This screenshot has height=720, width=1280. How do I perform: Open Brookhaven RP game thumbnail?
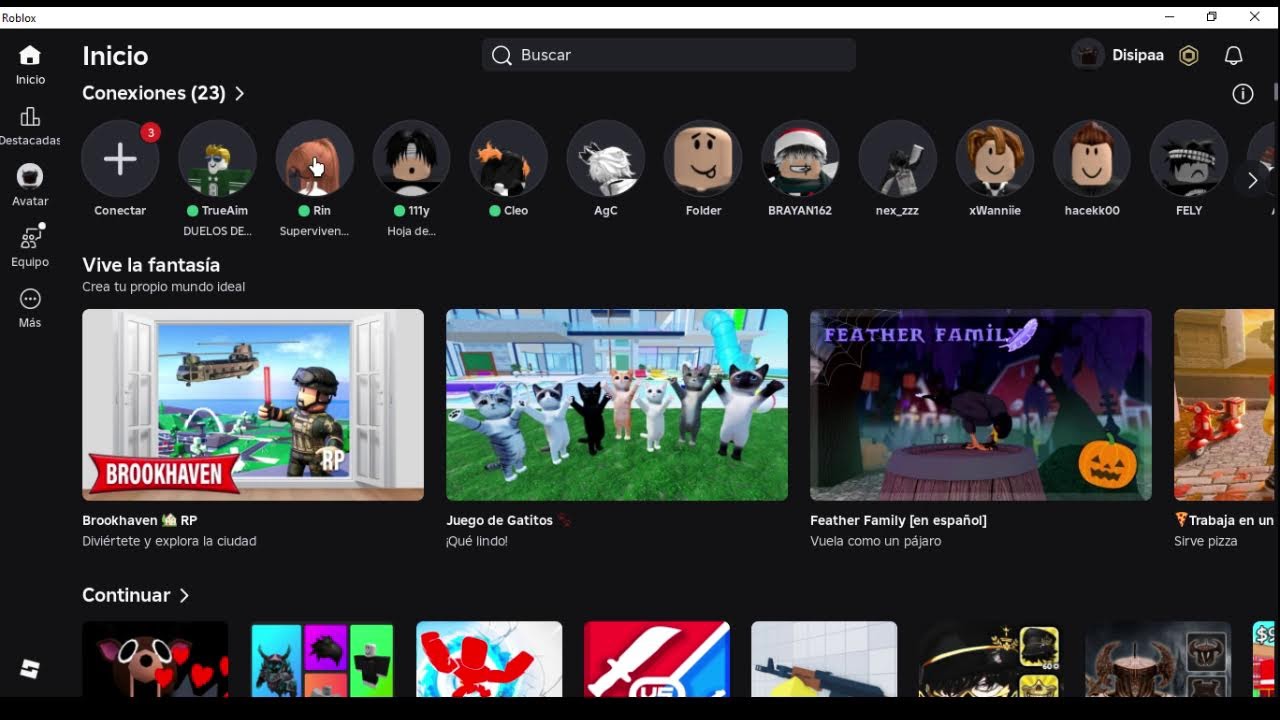[x=253, y=405]
